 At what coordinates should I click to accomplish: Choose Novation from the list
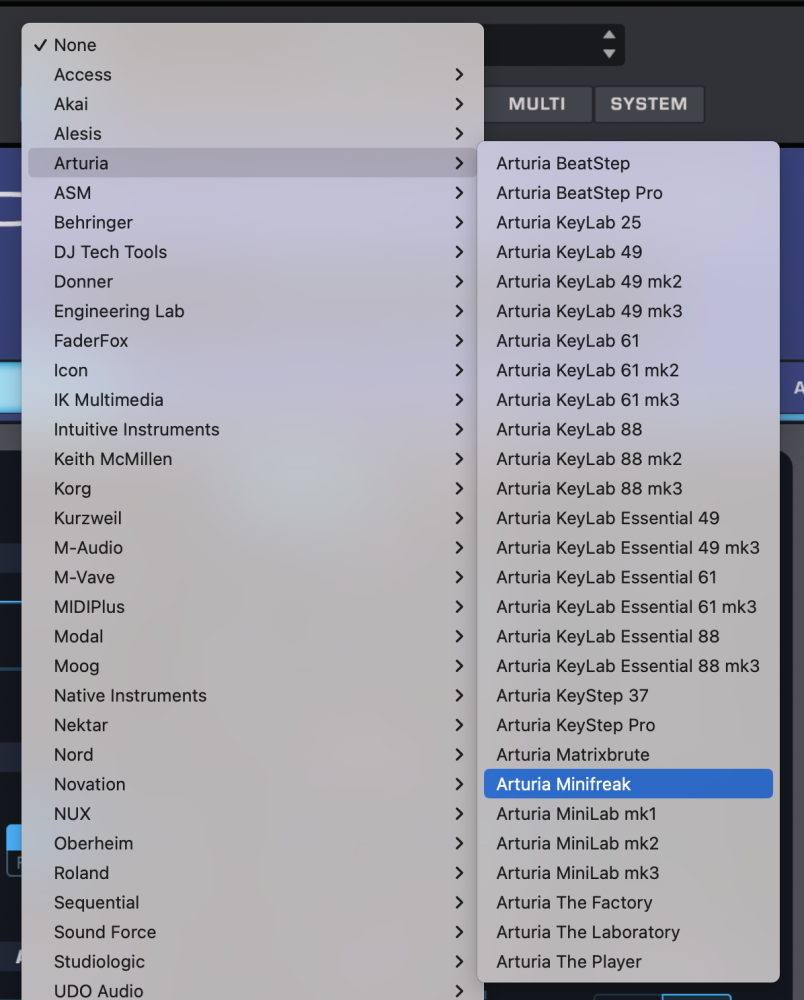pyautogui.click(x=252, y=784)
